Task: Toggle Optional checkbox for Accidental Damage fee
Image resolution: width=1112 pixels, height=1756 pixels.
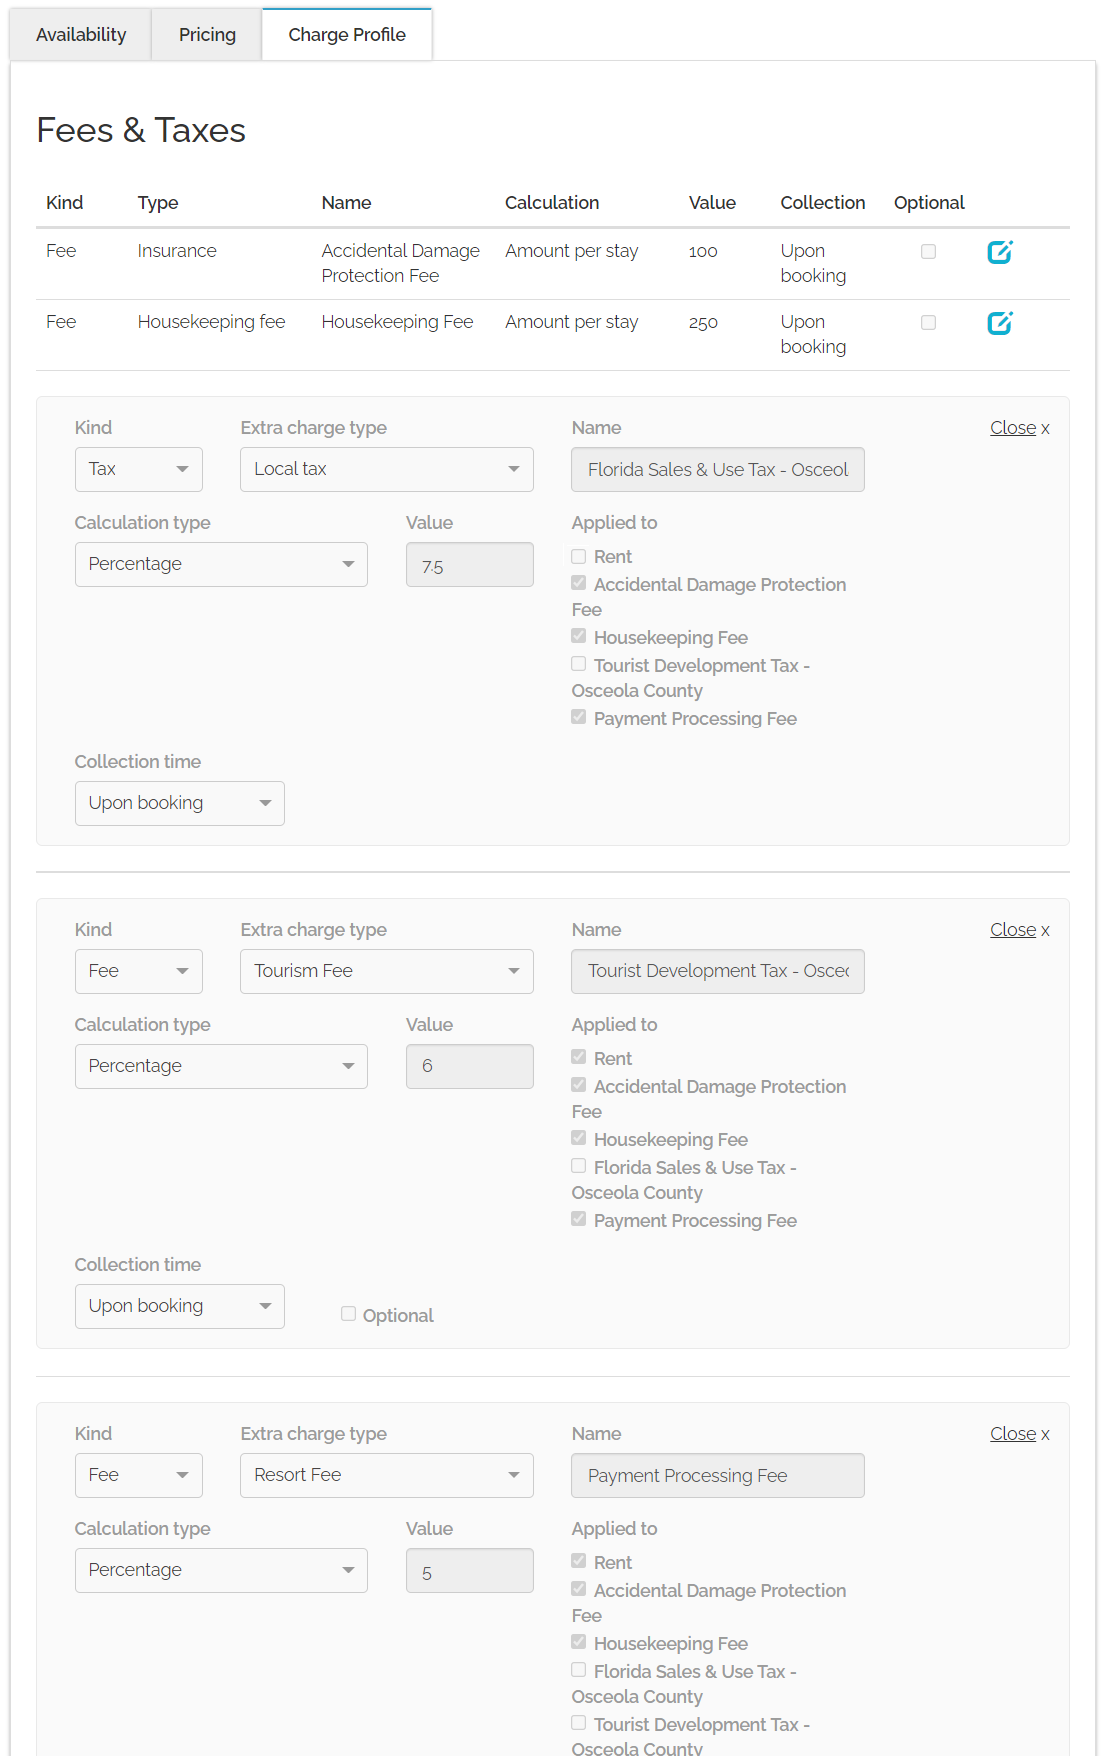Action: tap(928, 252)
